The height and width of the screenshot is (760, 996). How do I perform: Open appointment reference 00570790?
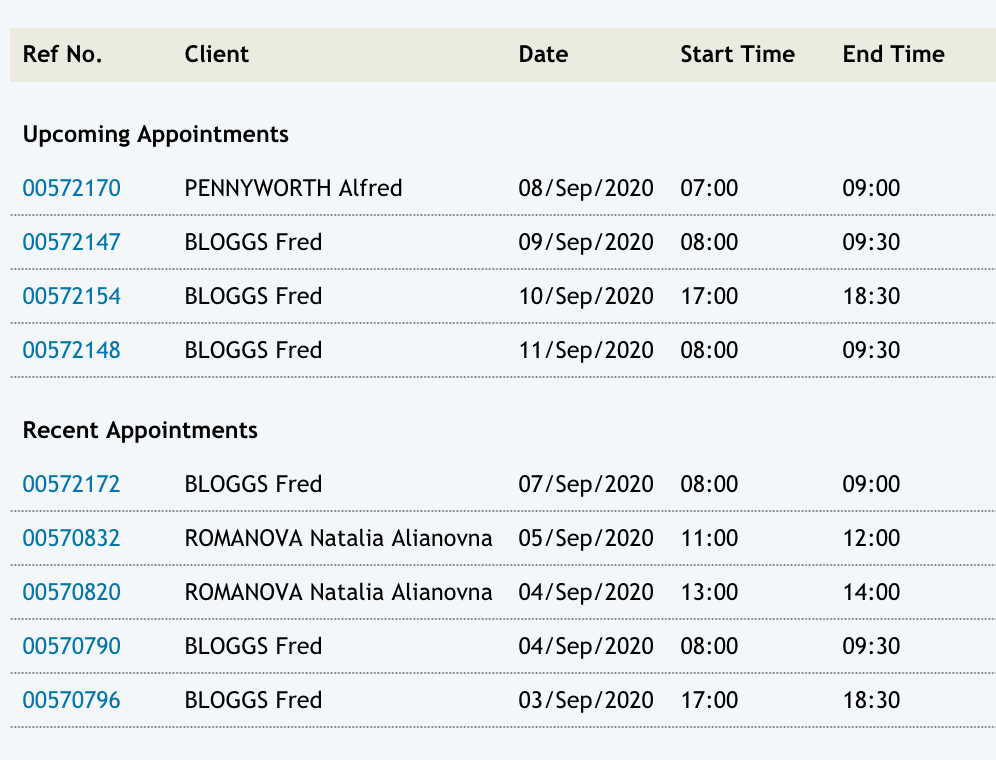71,646
